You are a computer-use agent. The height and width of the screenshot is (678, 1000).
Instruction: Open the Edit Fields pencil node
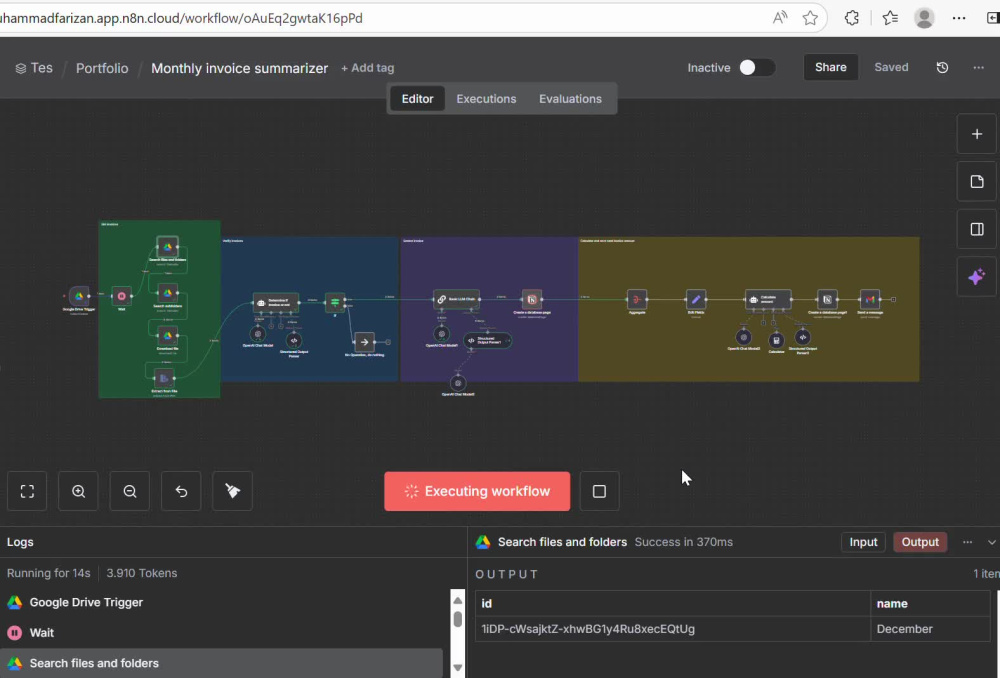tap(696, 299)
